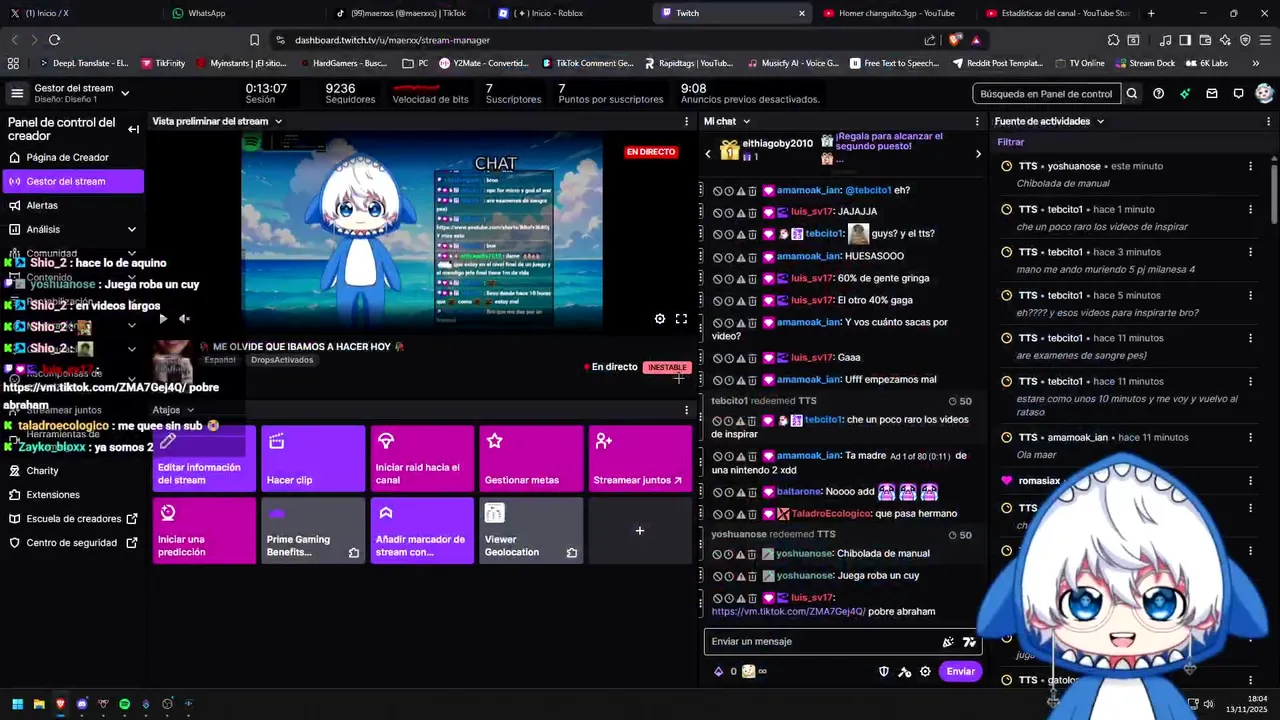Image resolution: width=1280 pixels, height=720 pixels.
Task: Open stream preview settings gear
Action: click(x=660, y=319)
